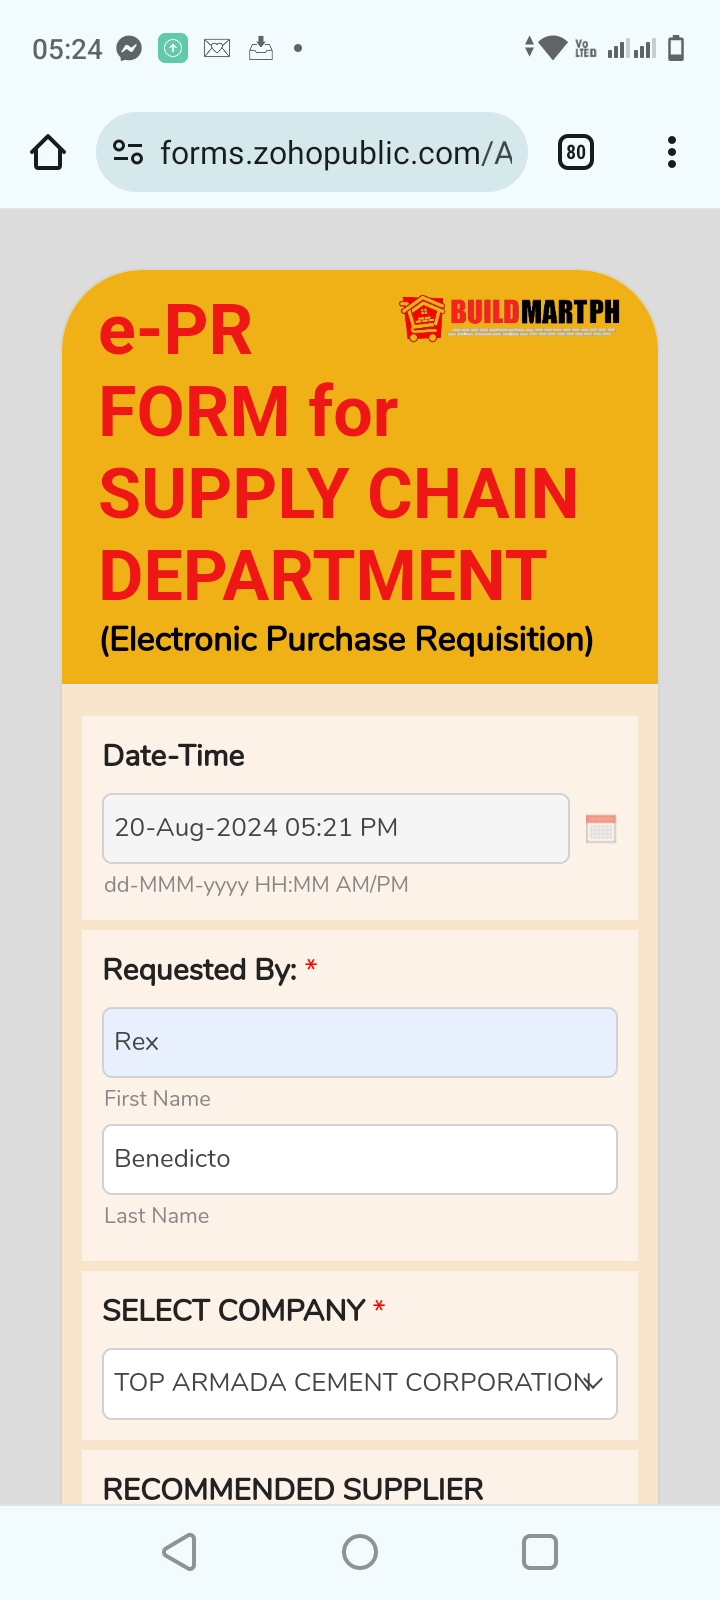The height and width of the screenshot is (1600, 720).
Task: Open the calendar date picker icon
Action: pyautogui.click(x=601, y=829)
